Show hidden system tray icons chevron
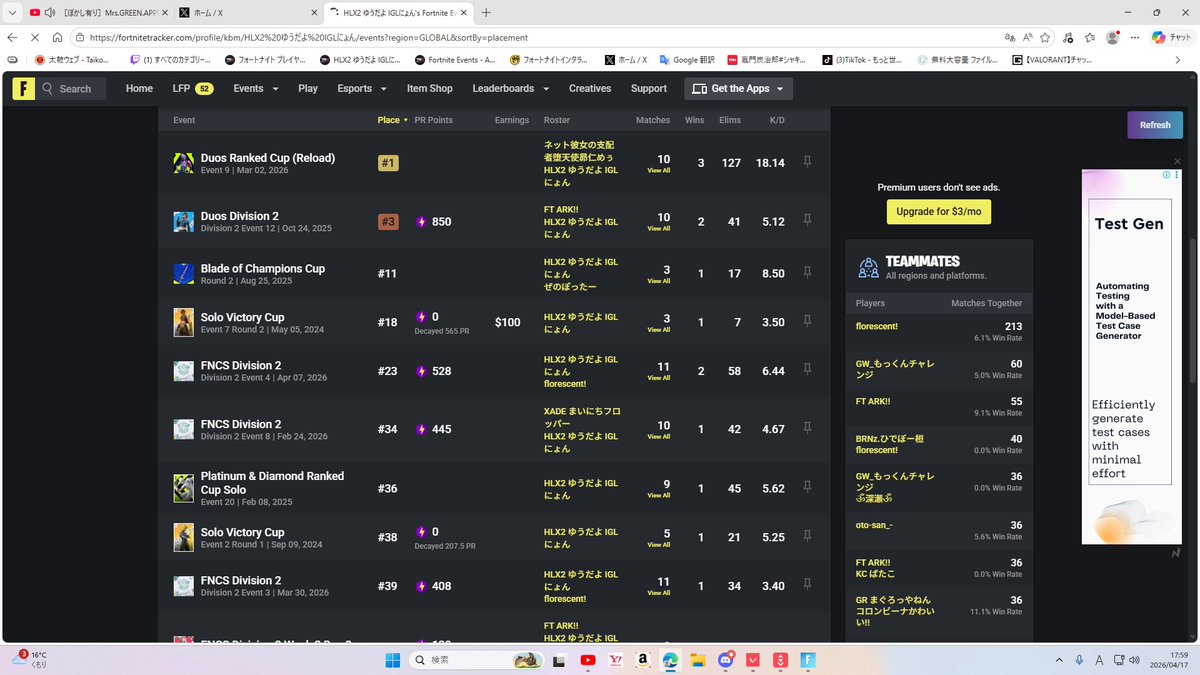The width and height of the screenshot is (1200, 675). tap(1061, 660)
